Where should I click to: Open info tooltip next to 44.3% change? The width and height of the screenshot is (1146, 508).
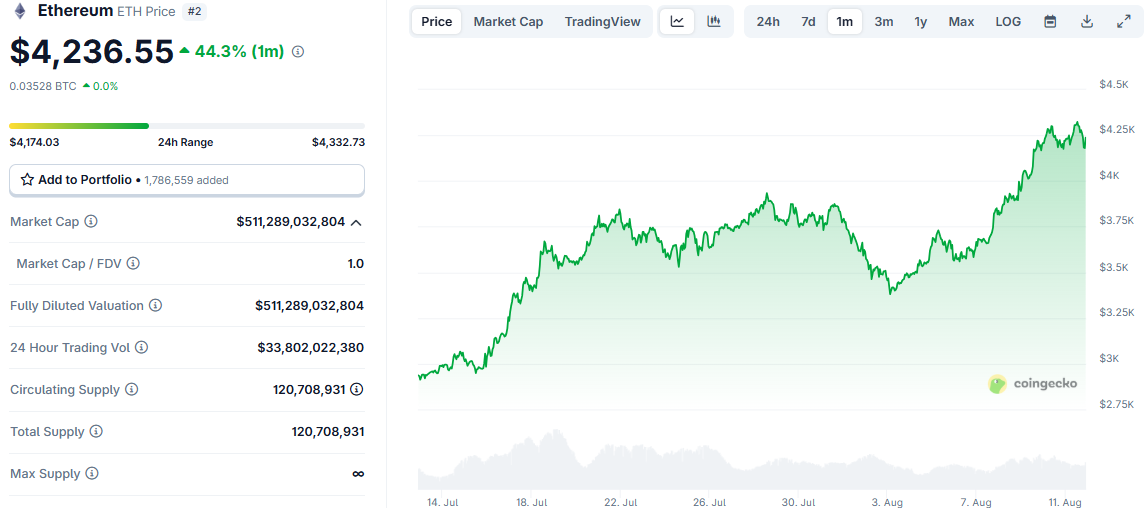298,51
